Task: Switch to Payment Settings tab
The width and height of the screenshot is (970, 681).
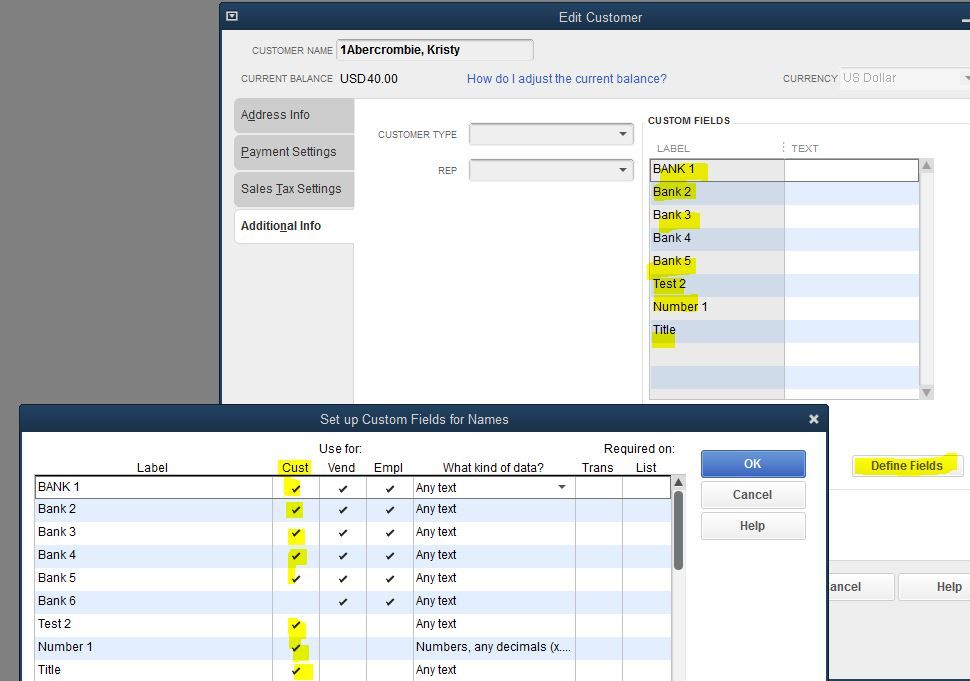Action: [294, 152]
